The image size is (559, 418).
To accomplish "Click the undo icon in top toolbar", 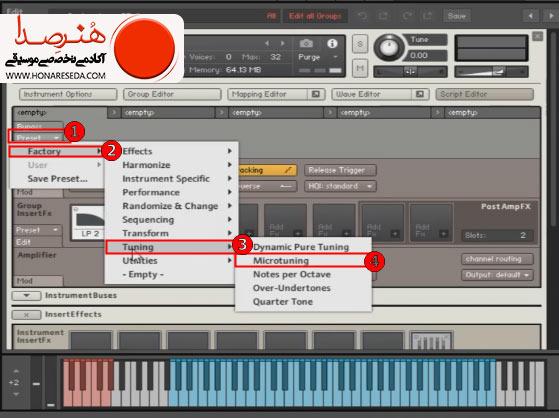I will point(362,16).
